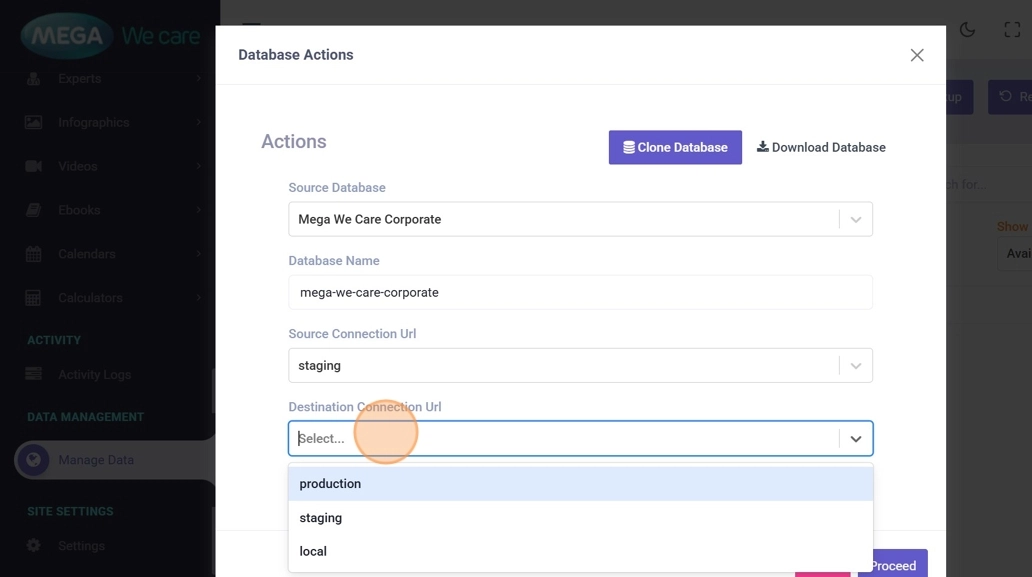Close the Database Actions dialog

pos(917,55)
